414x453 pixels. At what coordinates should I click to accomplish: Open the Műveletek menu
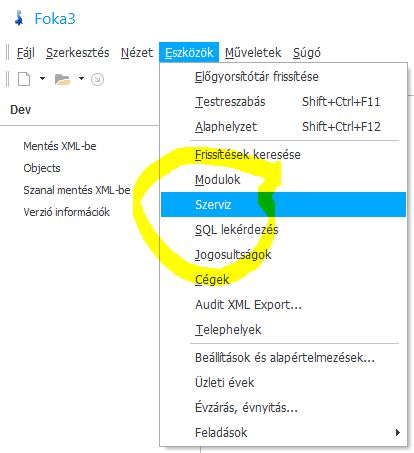pos(253,53)
